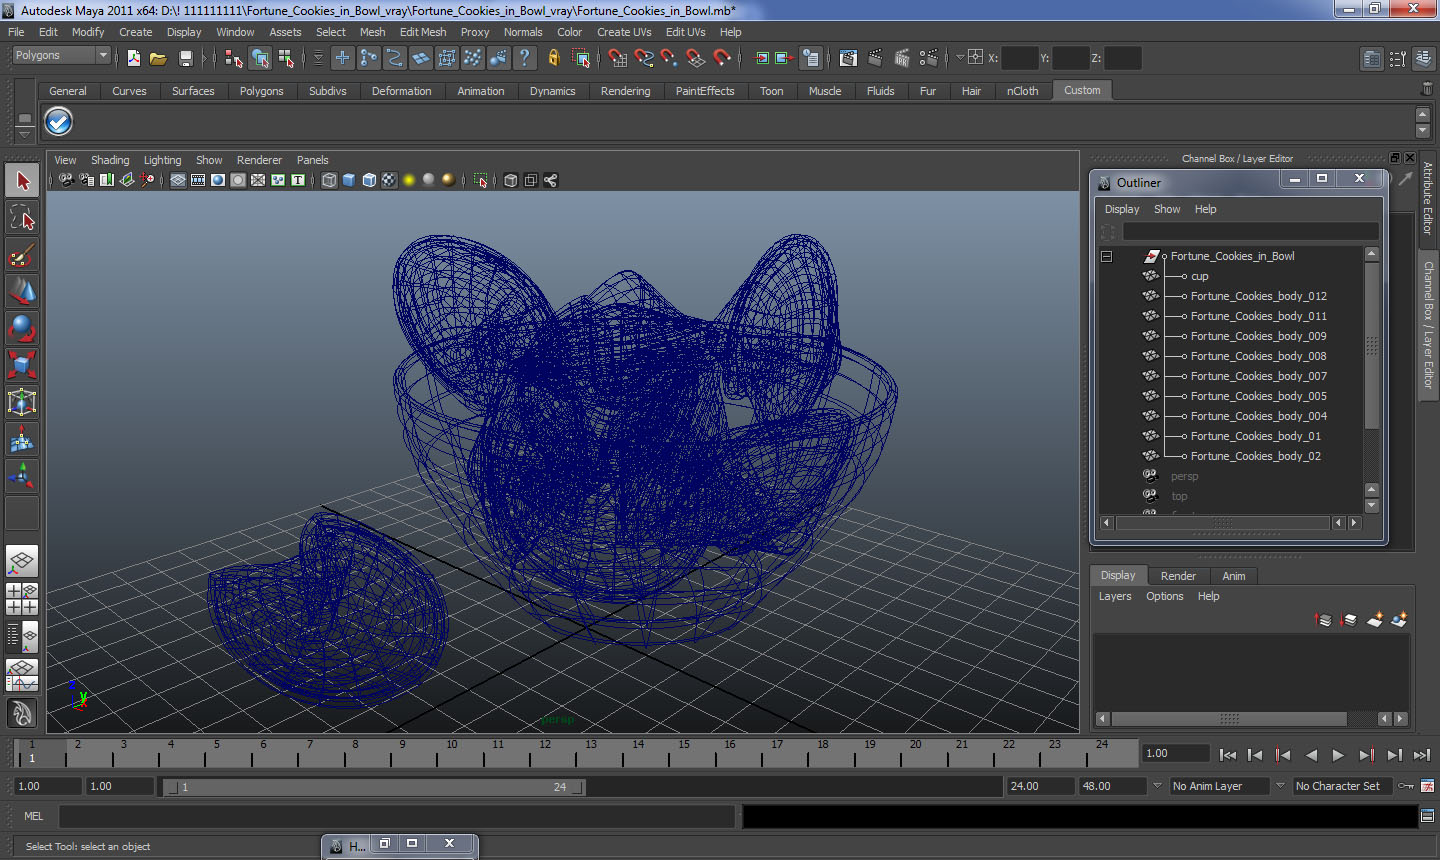Enable textured display checker icon

click(389, 180)
